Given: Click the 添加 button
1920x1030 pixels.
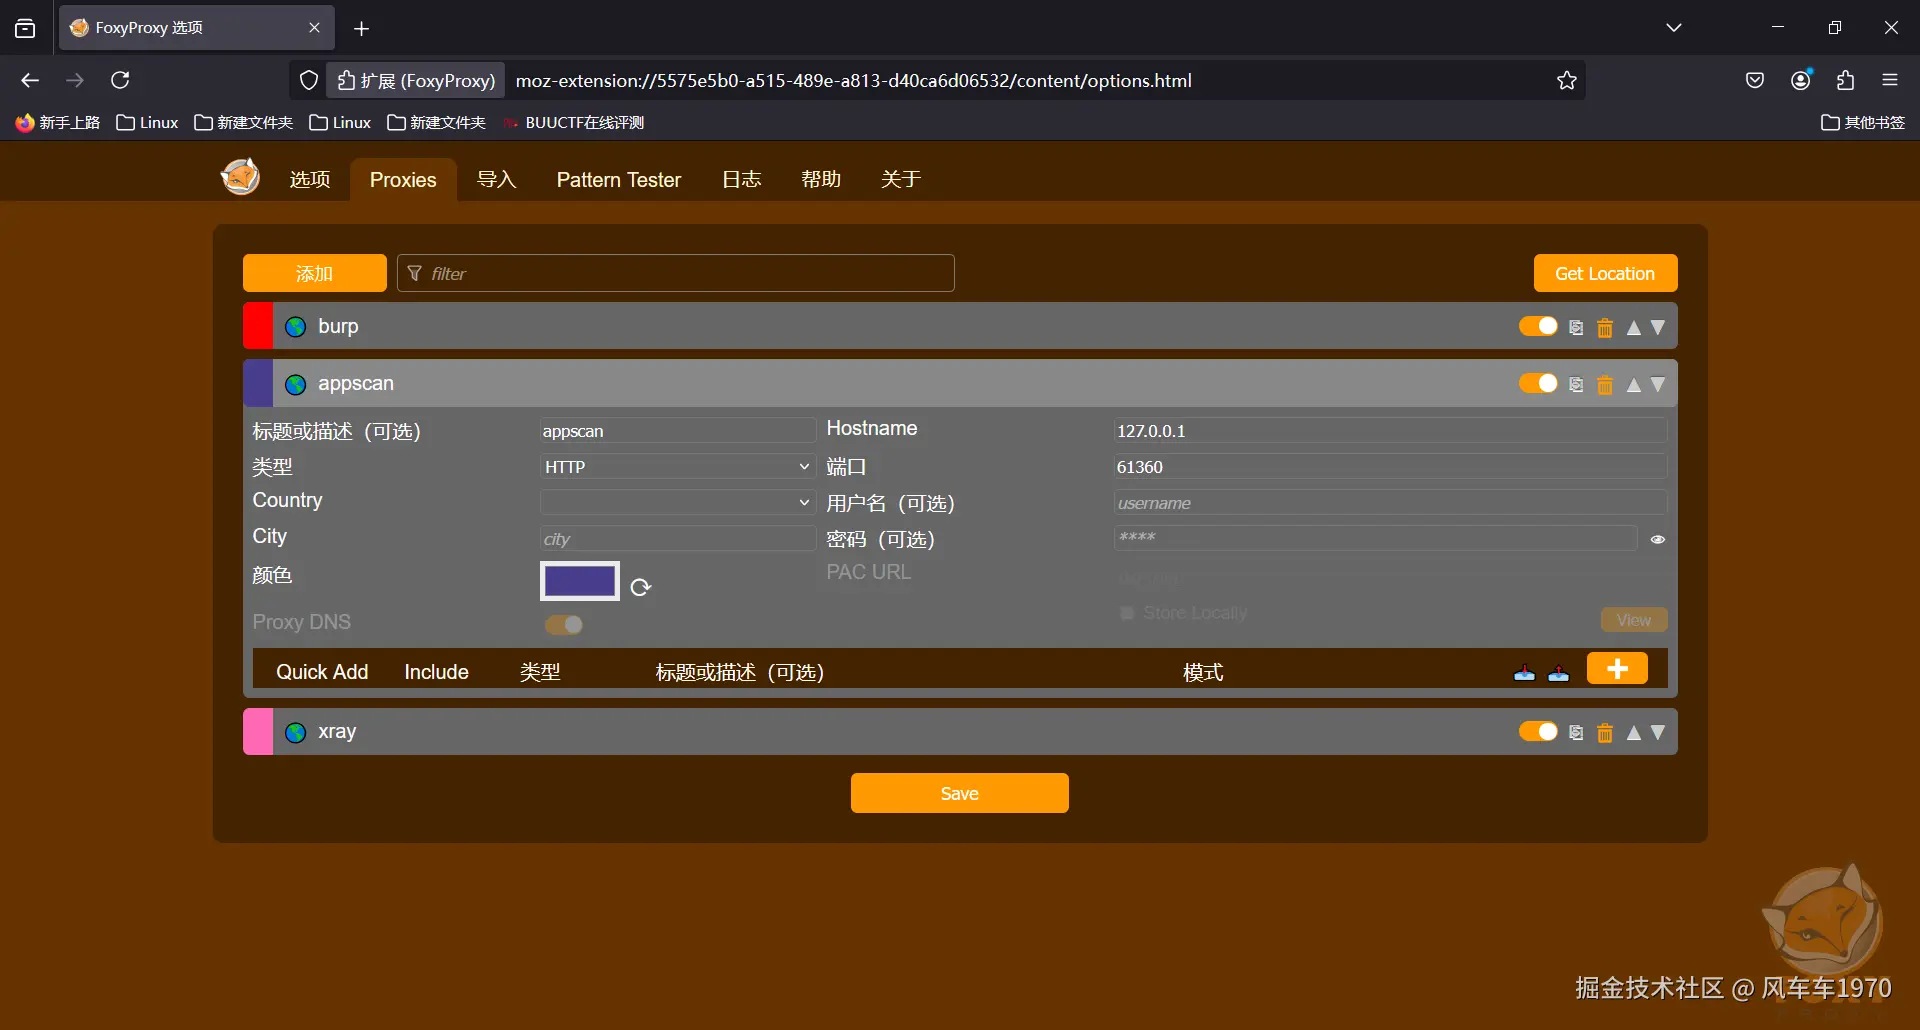Looking at the screenshot, I should pos(315,273).
